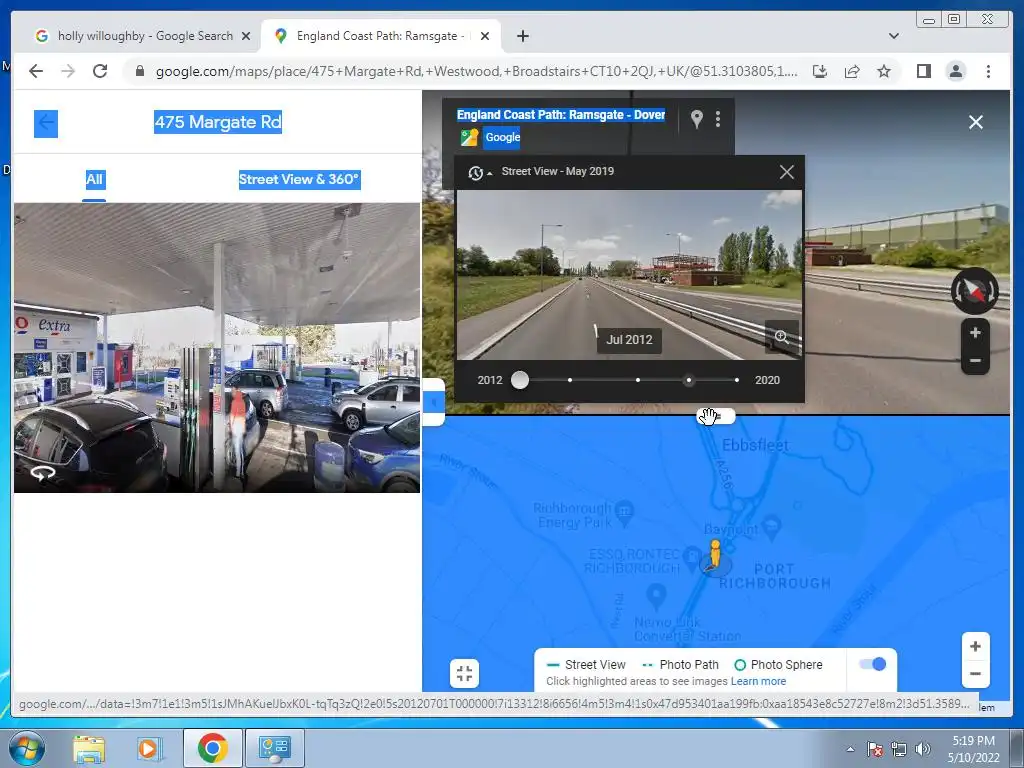Open Chrome side panel
Viewport: 1024px width, 768px height.
[923, 71]
